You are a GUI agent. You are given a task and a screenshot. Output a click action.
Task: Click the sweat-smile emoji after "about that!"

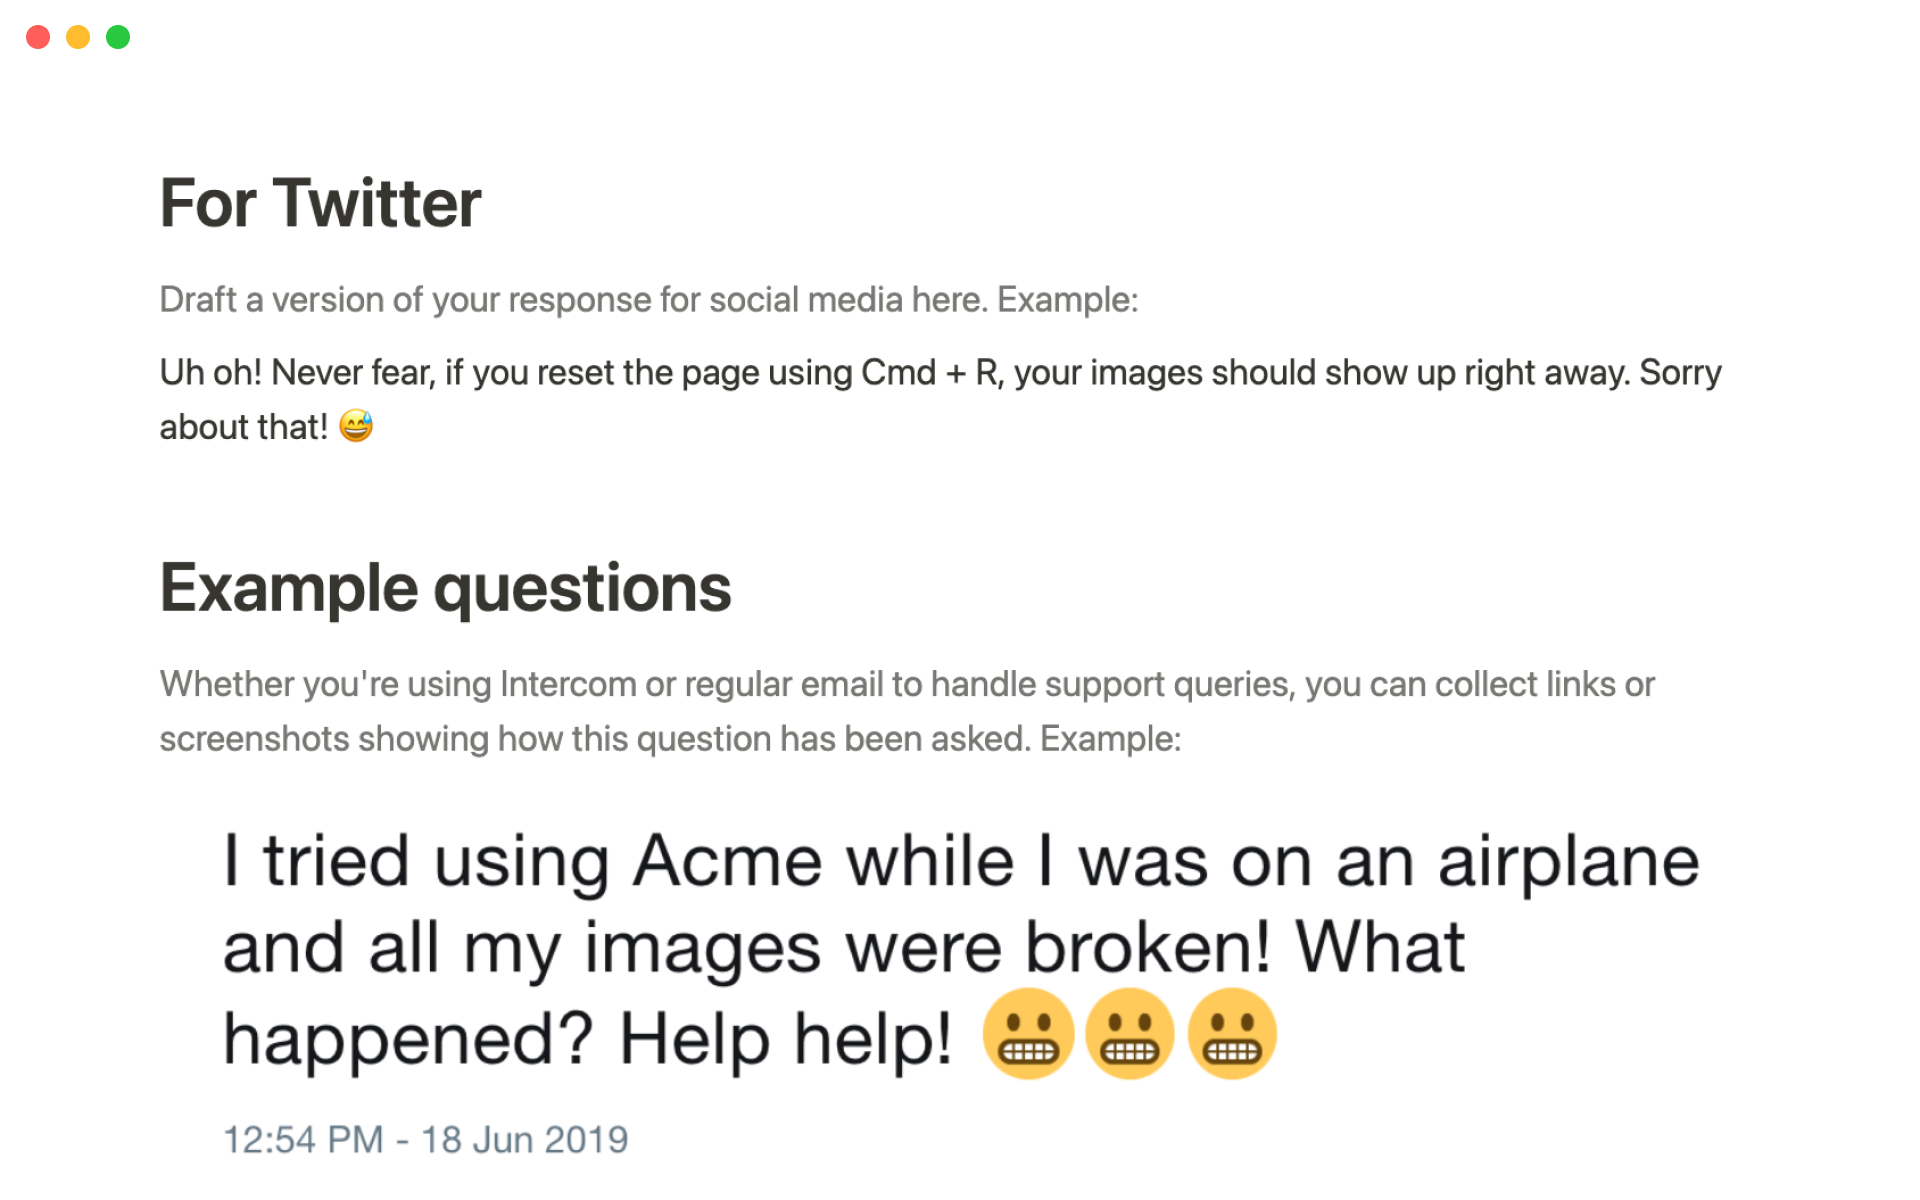point(356,427)
